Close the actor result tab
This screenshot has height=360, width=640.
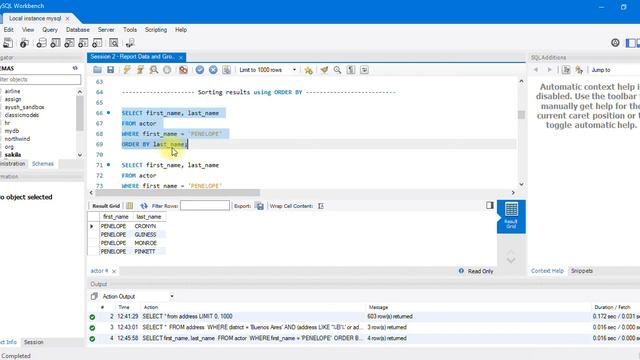pyautogui.click(x=114, y=271)
